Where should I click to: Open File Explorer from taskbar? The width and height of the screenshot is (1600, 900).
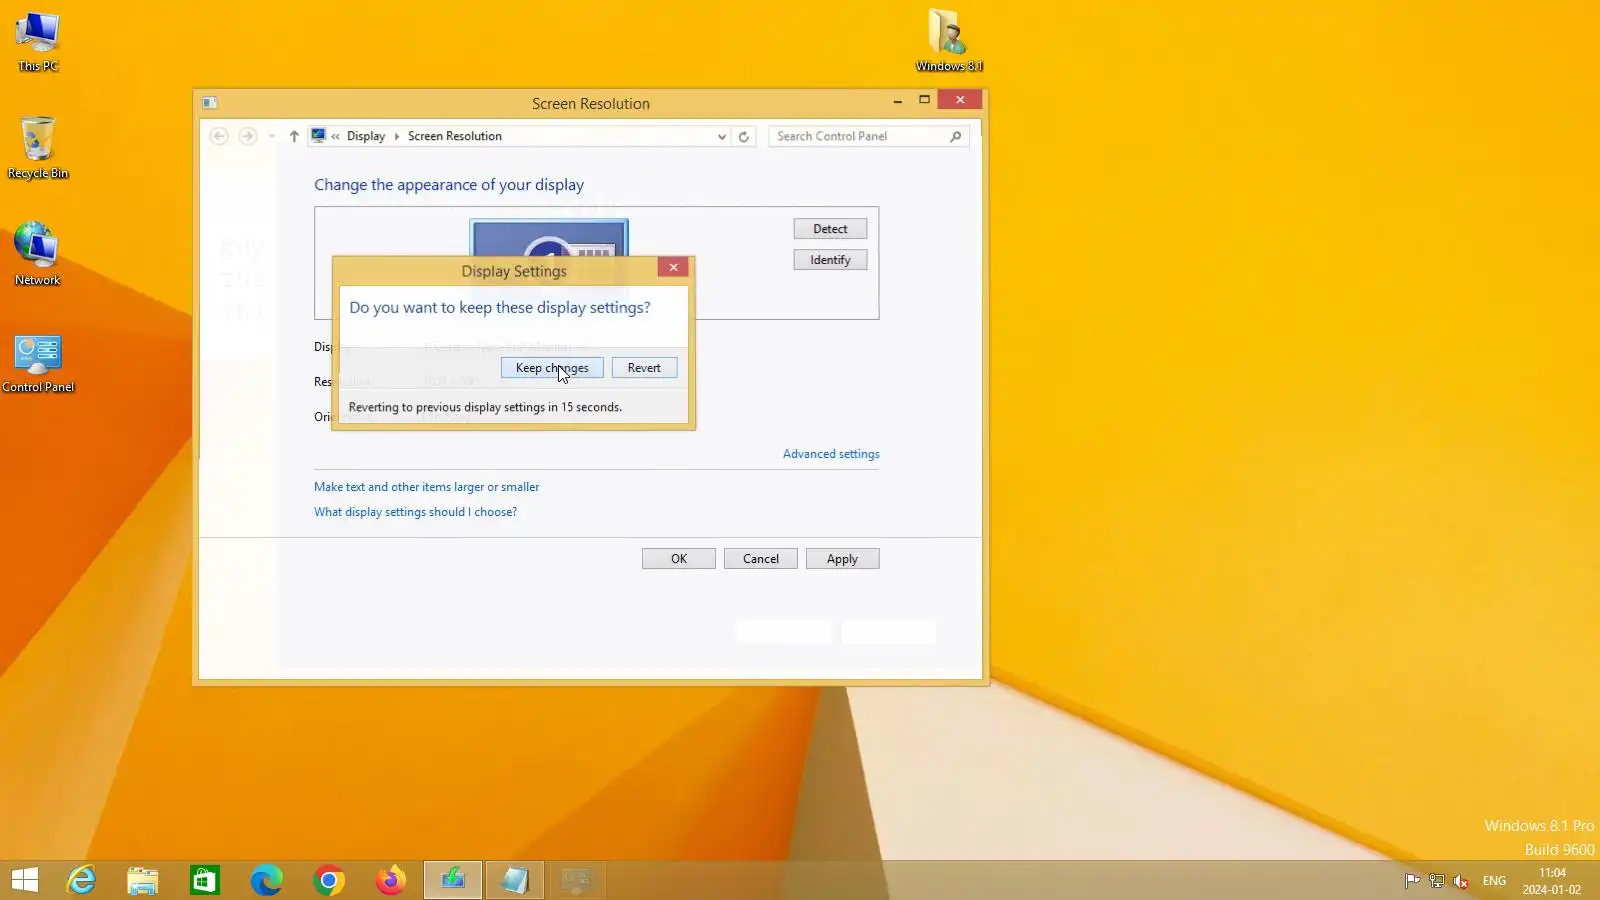click(143, 880)
